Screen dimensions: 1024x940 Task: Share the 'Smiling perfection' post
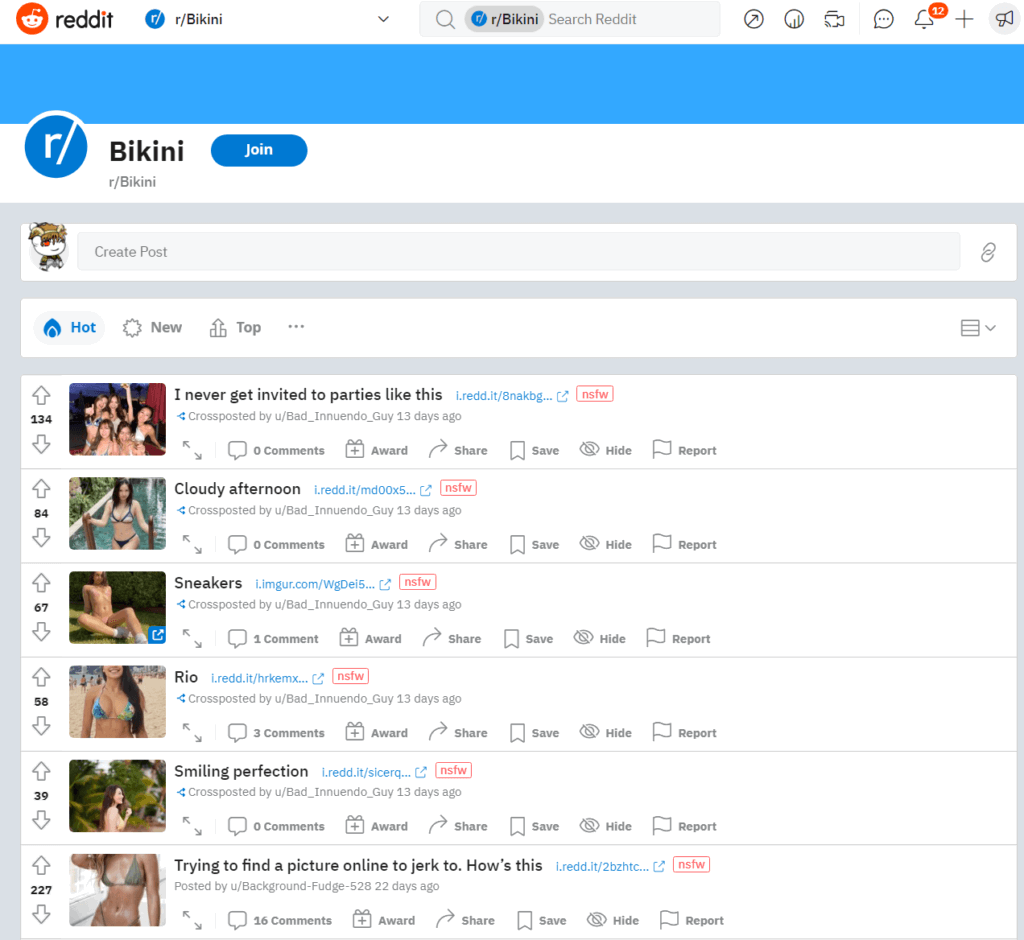pyautogui.click(x=458, y=826)
